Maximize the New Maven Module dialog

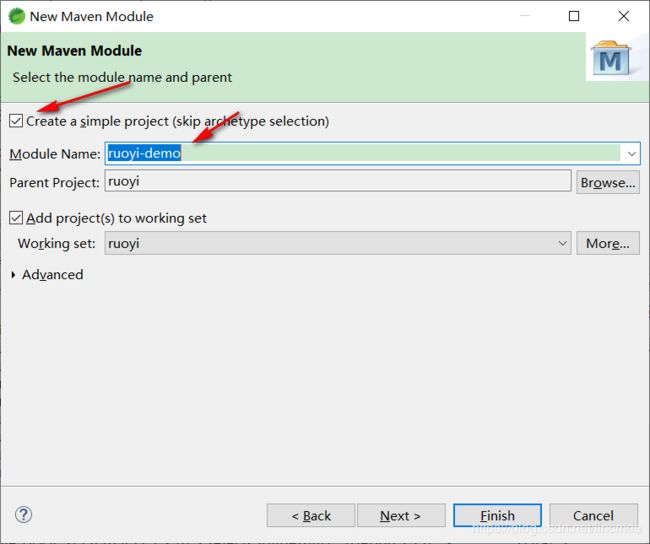(574, 16)
